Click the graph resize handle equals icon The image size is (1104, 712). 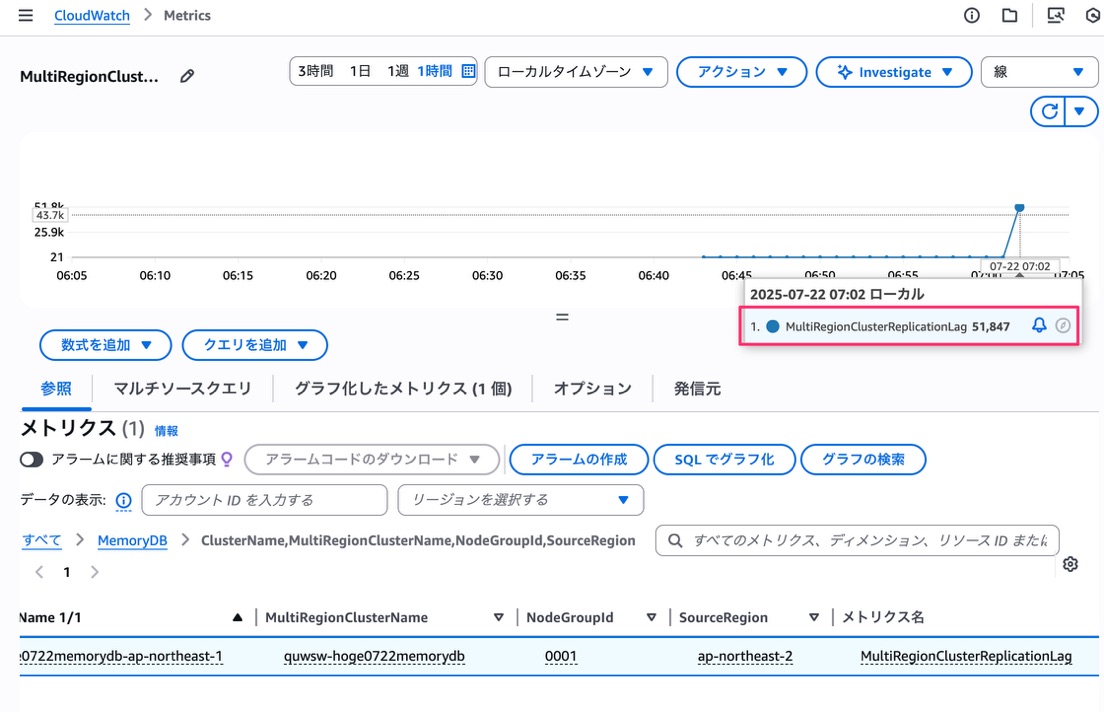562,317
